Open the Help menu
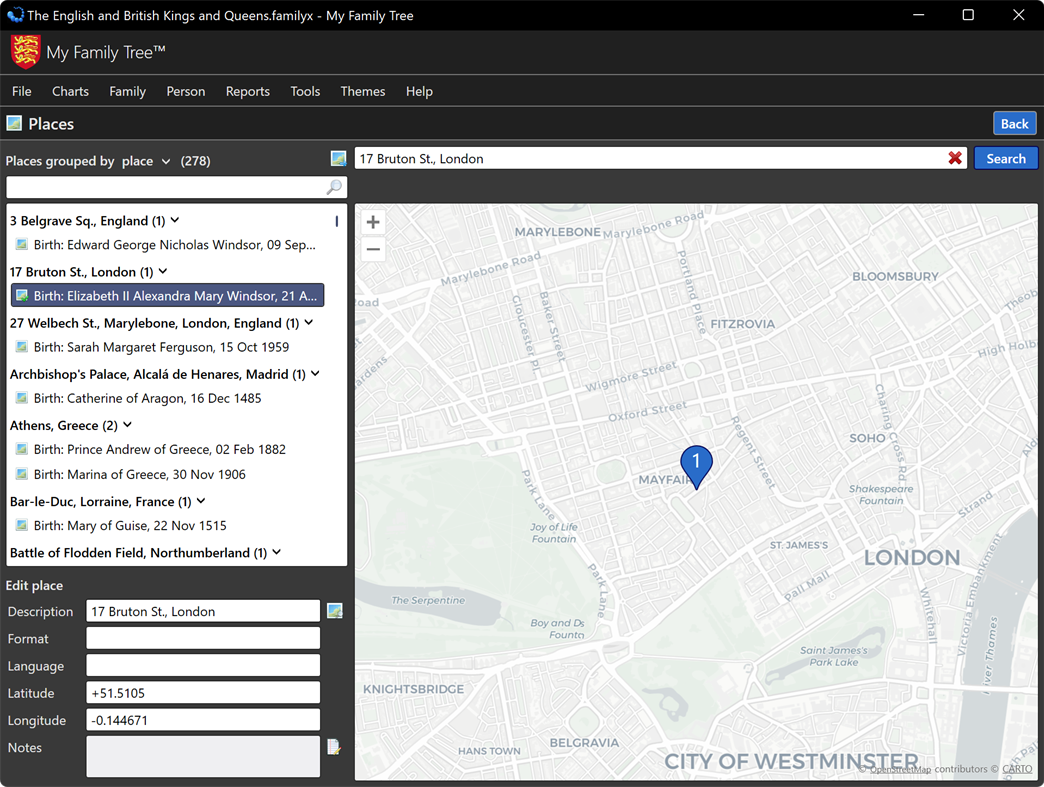Viewport: 1044px width, 787px height. 419,91
